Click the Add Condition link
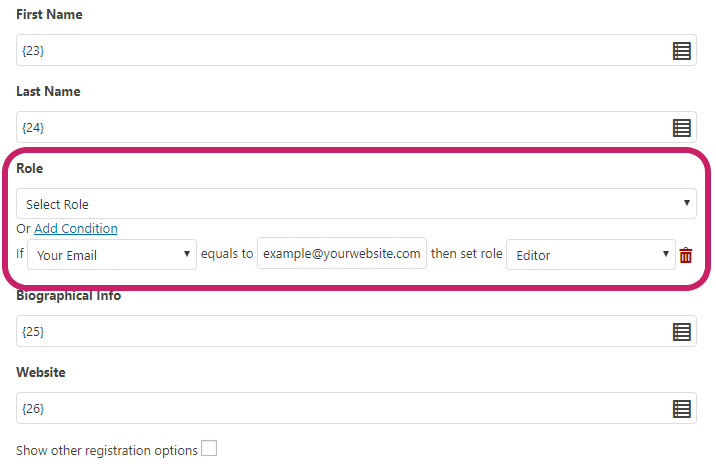Image resolution: width=716 pixels, height=467 pixels. coord(76,228)
